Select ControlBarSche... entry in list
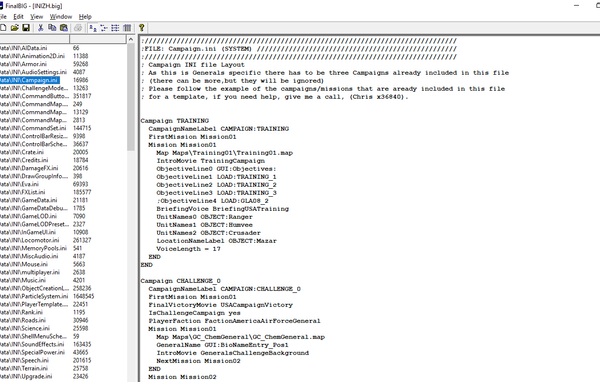Viewport: 600px width, 382px height. (34, 144)
